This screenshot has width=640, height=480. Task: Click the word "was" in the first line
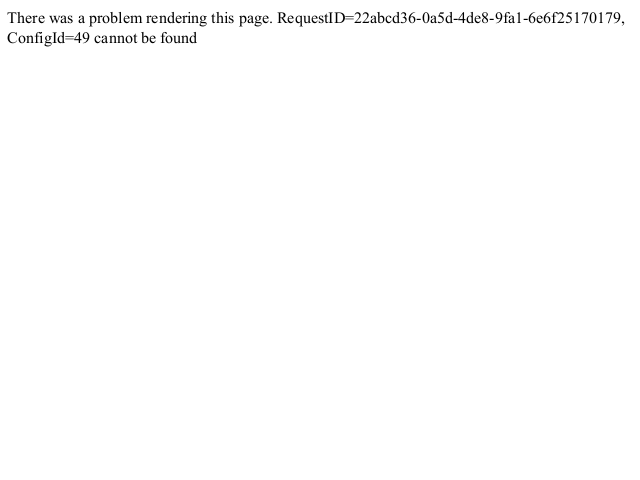pyautogui.click(x=61, y=19)
